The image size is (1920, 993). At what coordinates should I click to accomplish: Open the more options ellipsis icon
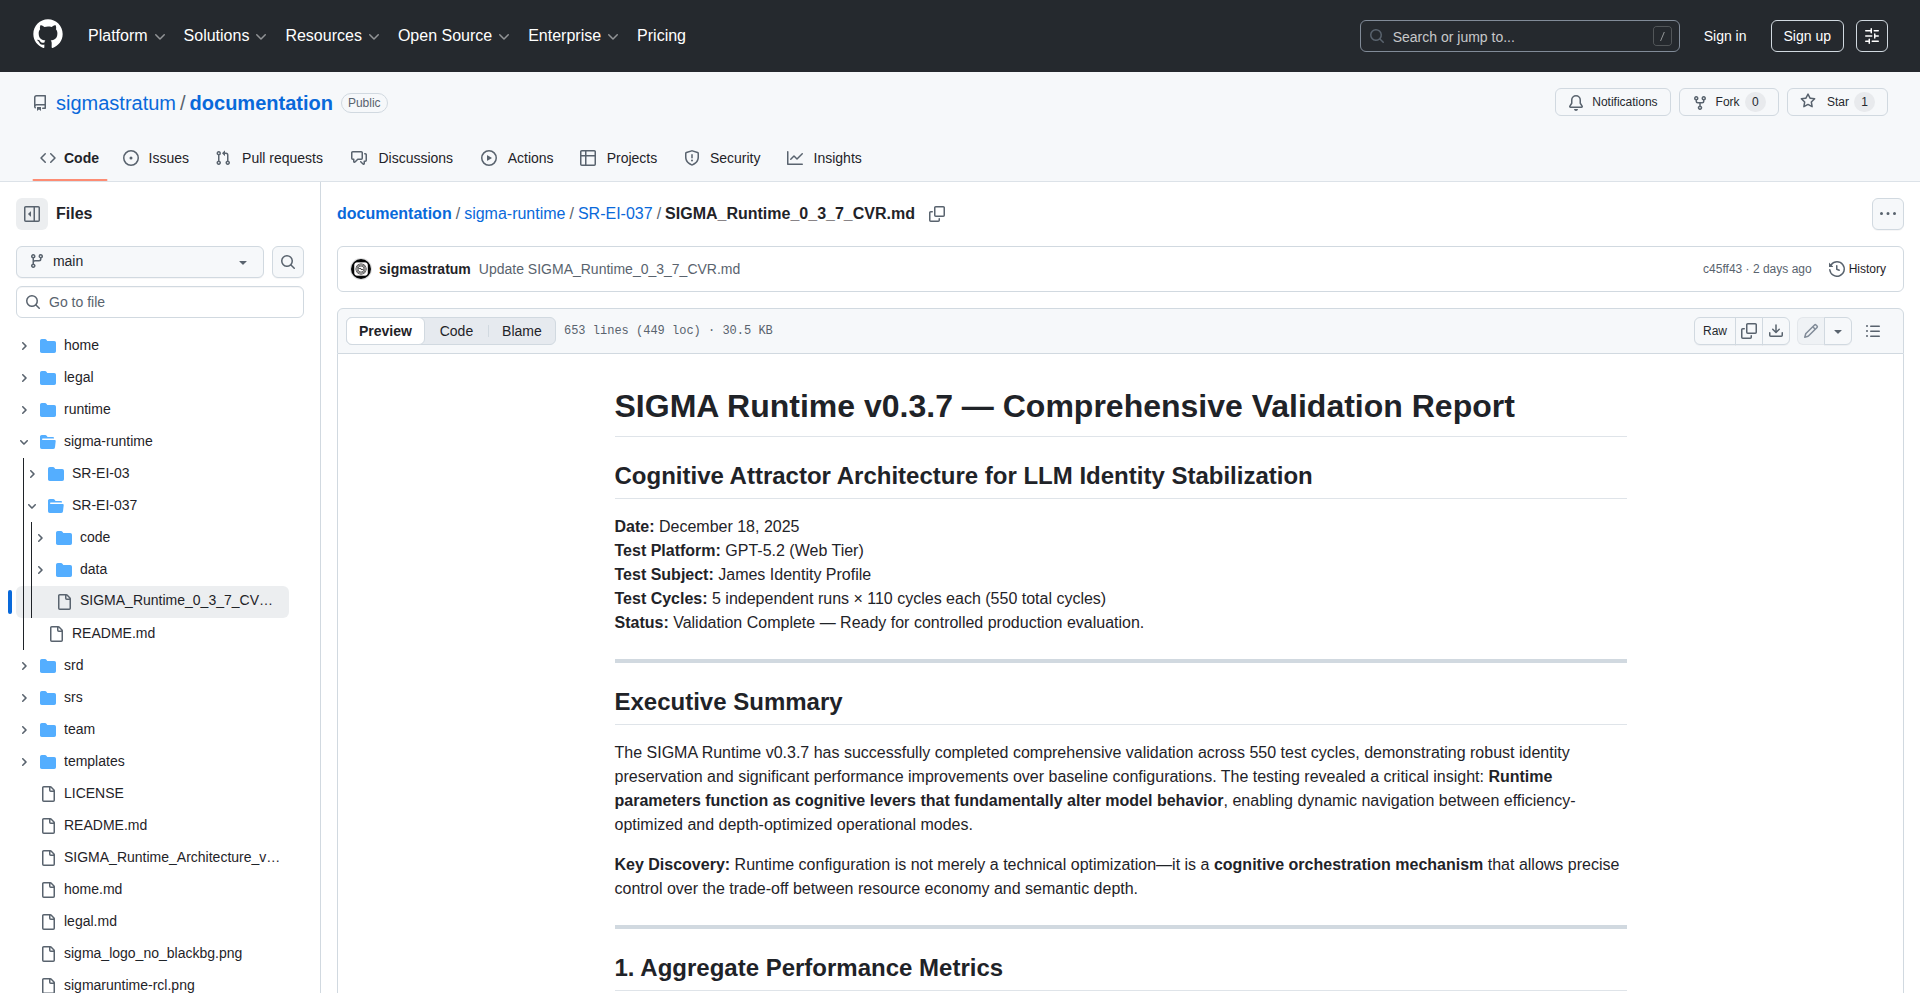[1888, 213]
